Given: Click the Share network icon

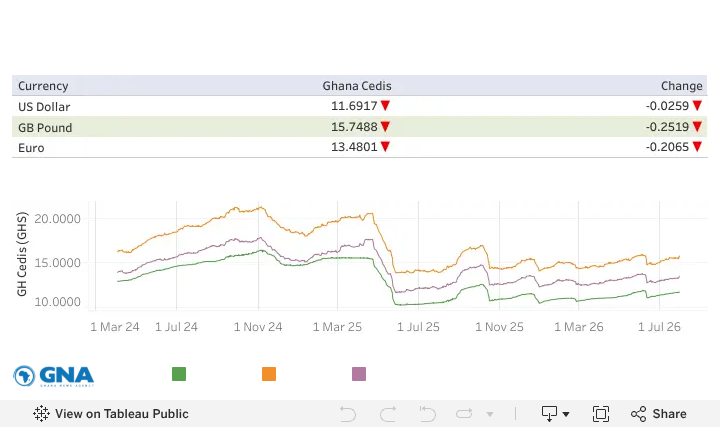Looking at the screenshot, I should (638, 414).
